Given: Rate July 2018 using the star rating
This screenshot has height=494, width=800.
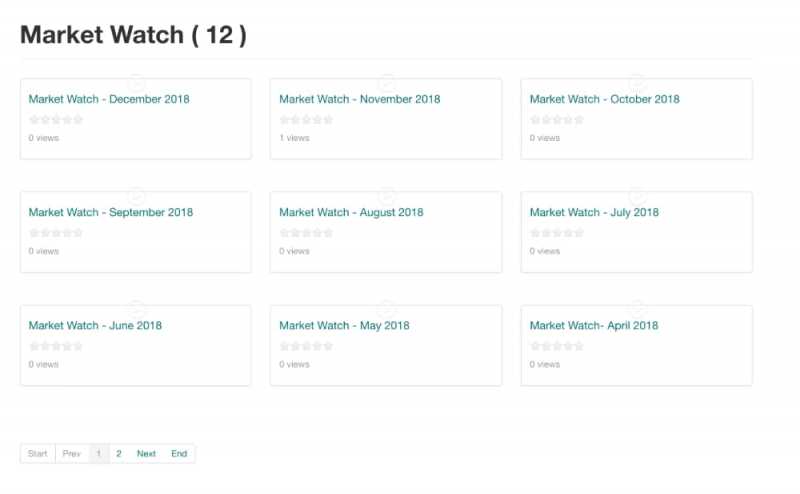Looking at the screenshot, I should pos(557,233).
